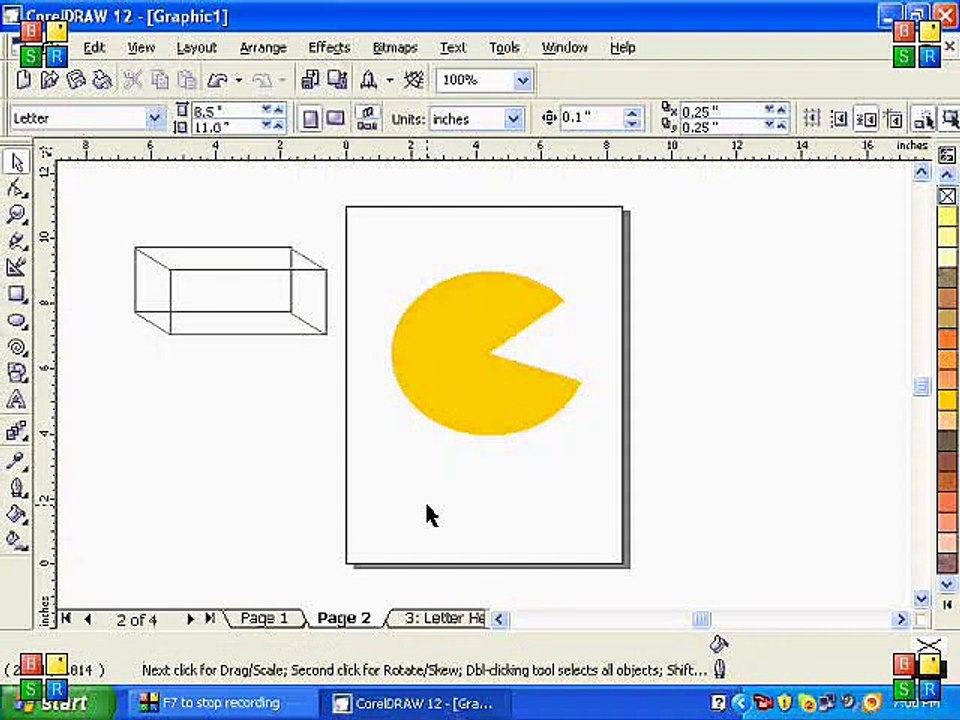Image resolution: width=960 pixels, height=720 pixels.
Task: Select the Spiral tool in toolbox
Action: coord(17,347)
